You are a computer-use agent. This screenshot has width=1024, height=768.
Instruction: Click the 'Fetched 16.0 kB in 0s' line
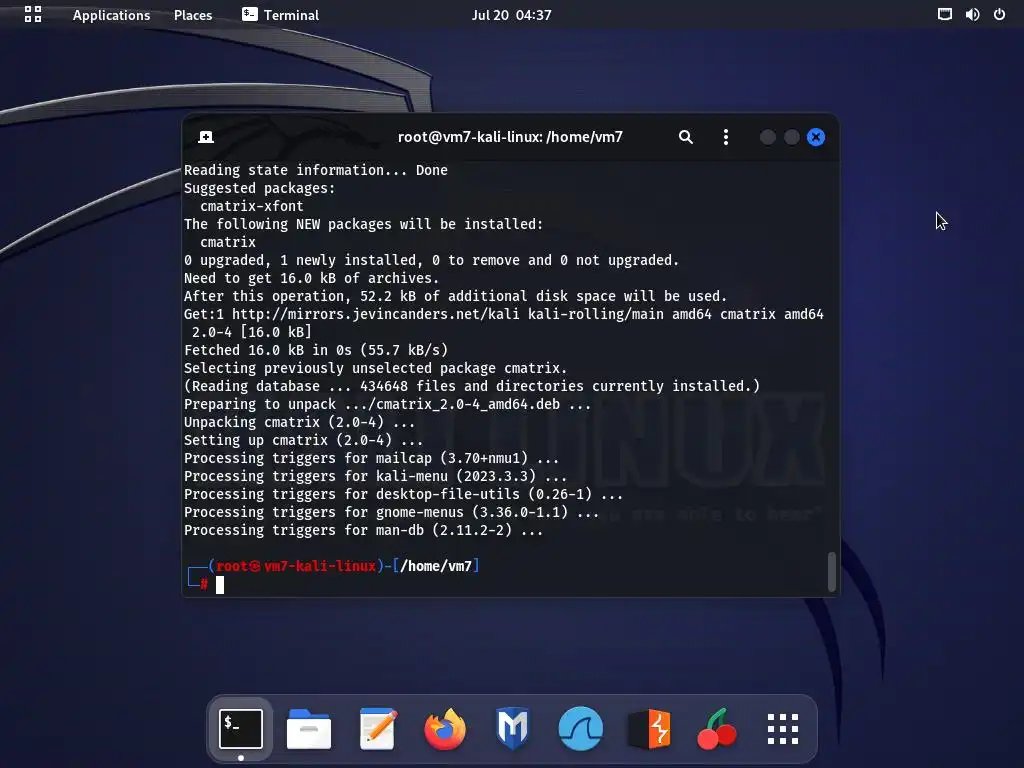[316, 350]
